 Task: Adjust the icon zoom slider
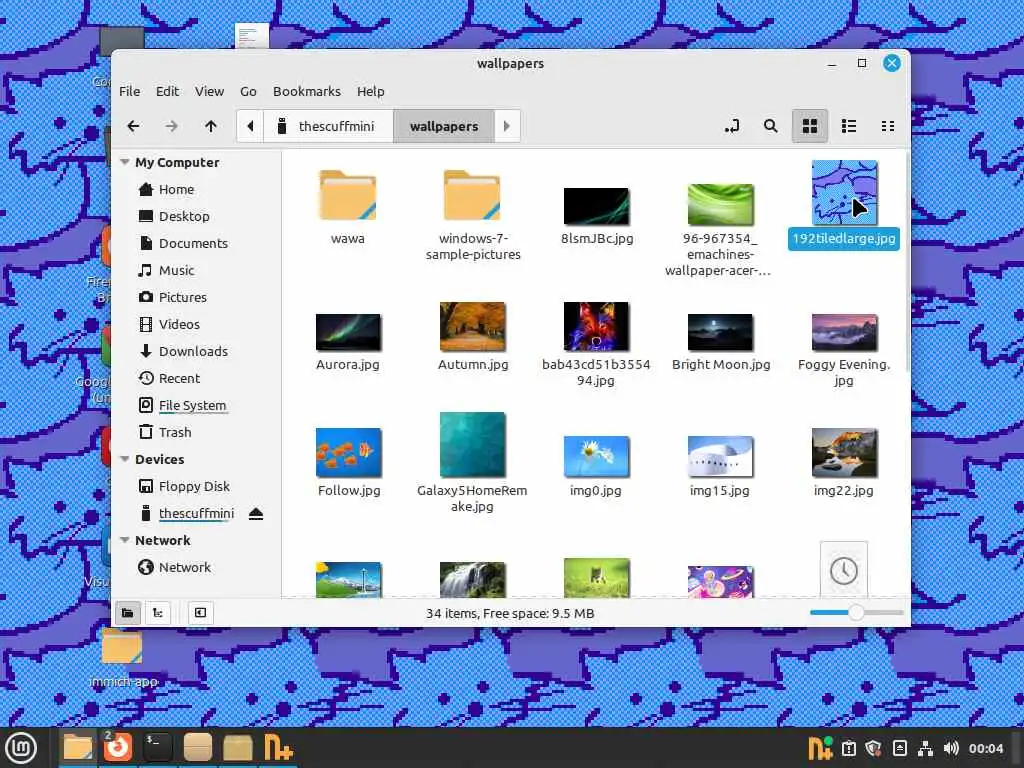pyautogui.click(x=856, y=613)
